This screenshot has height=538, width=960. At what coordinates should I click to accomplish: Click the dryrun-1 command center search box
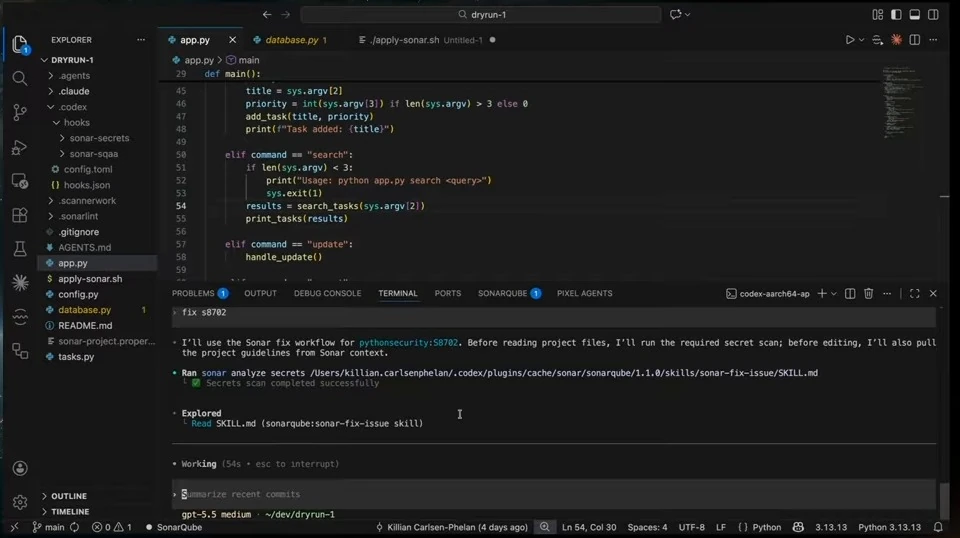(x=481, y=14)
